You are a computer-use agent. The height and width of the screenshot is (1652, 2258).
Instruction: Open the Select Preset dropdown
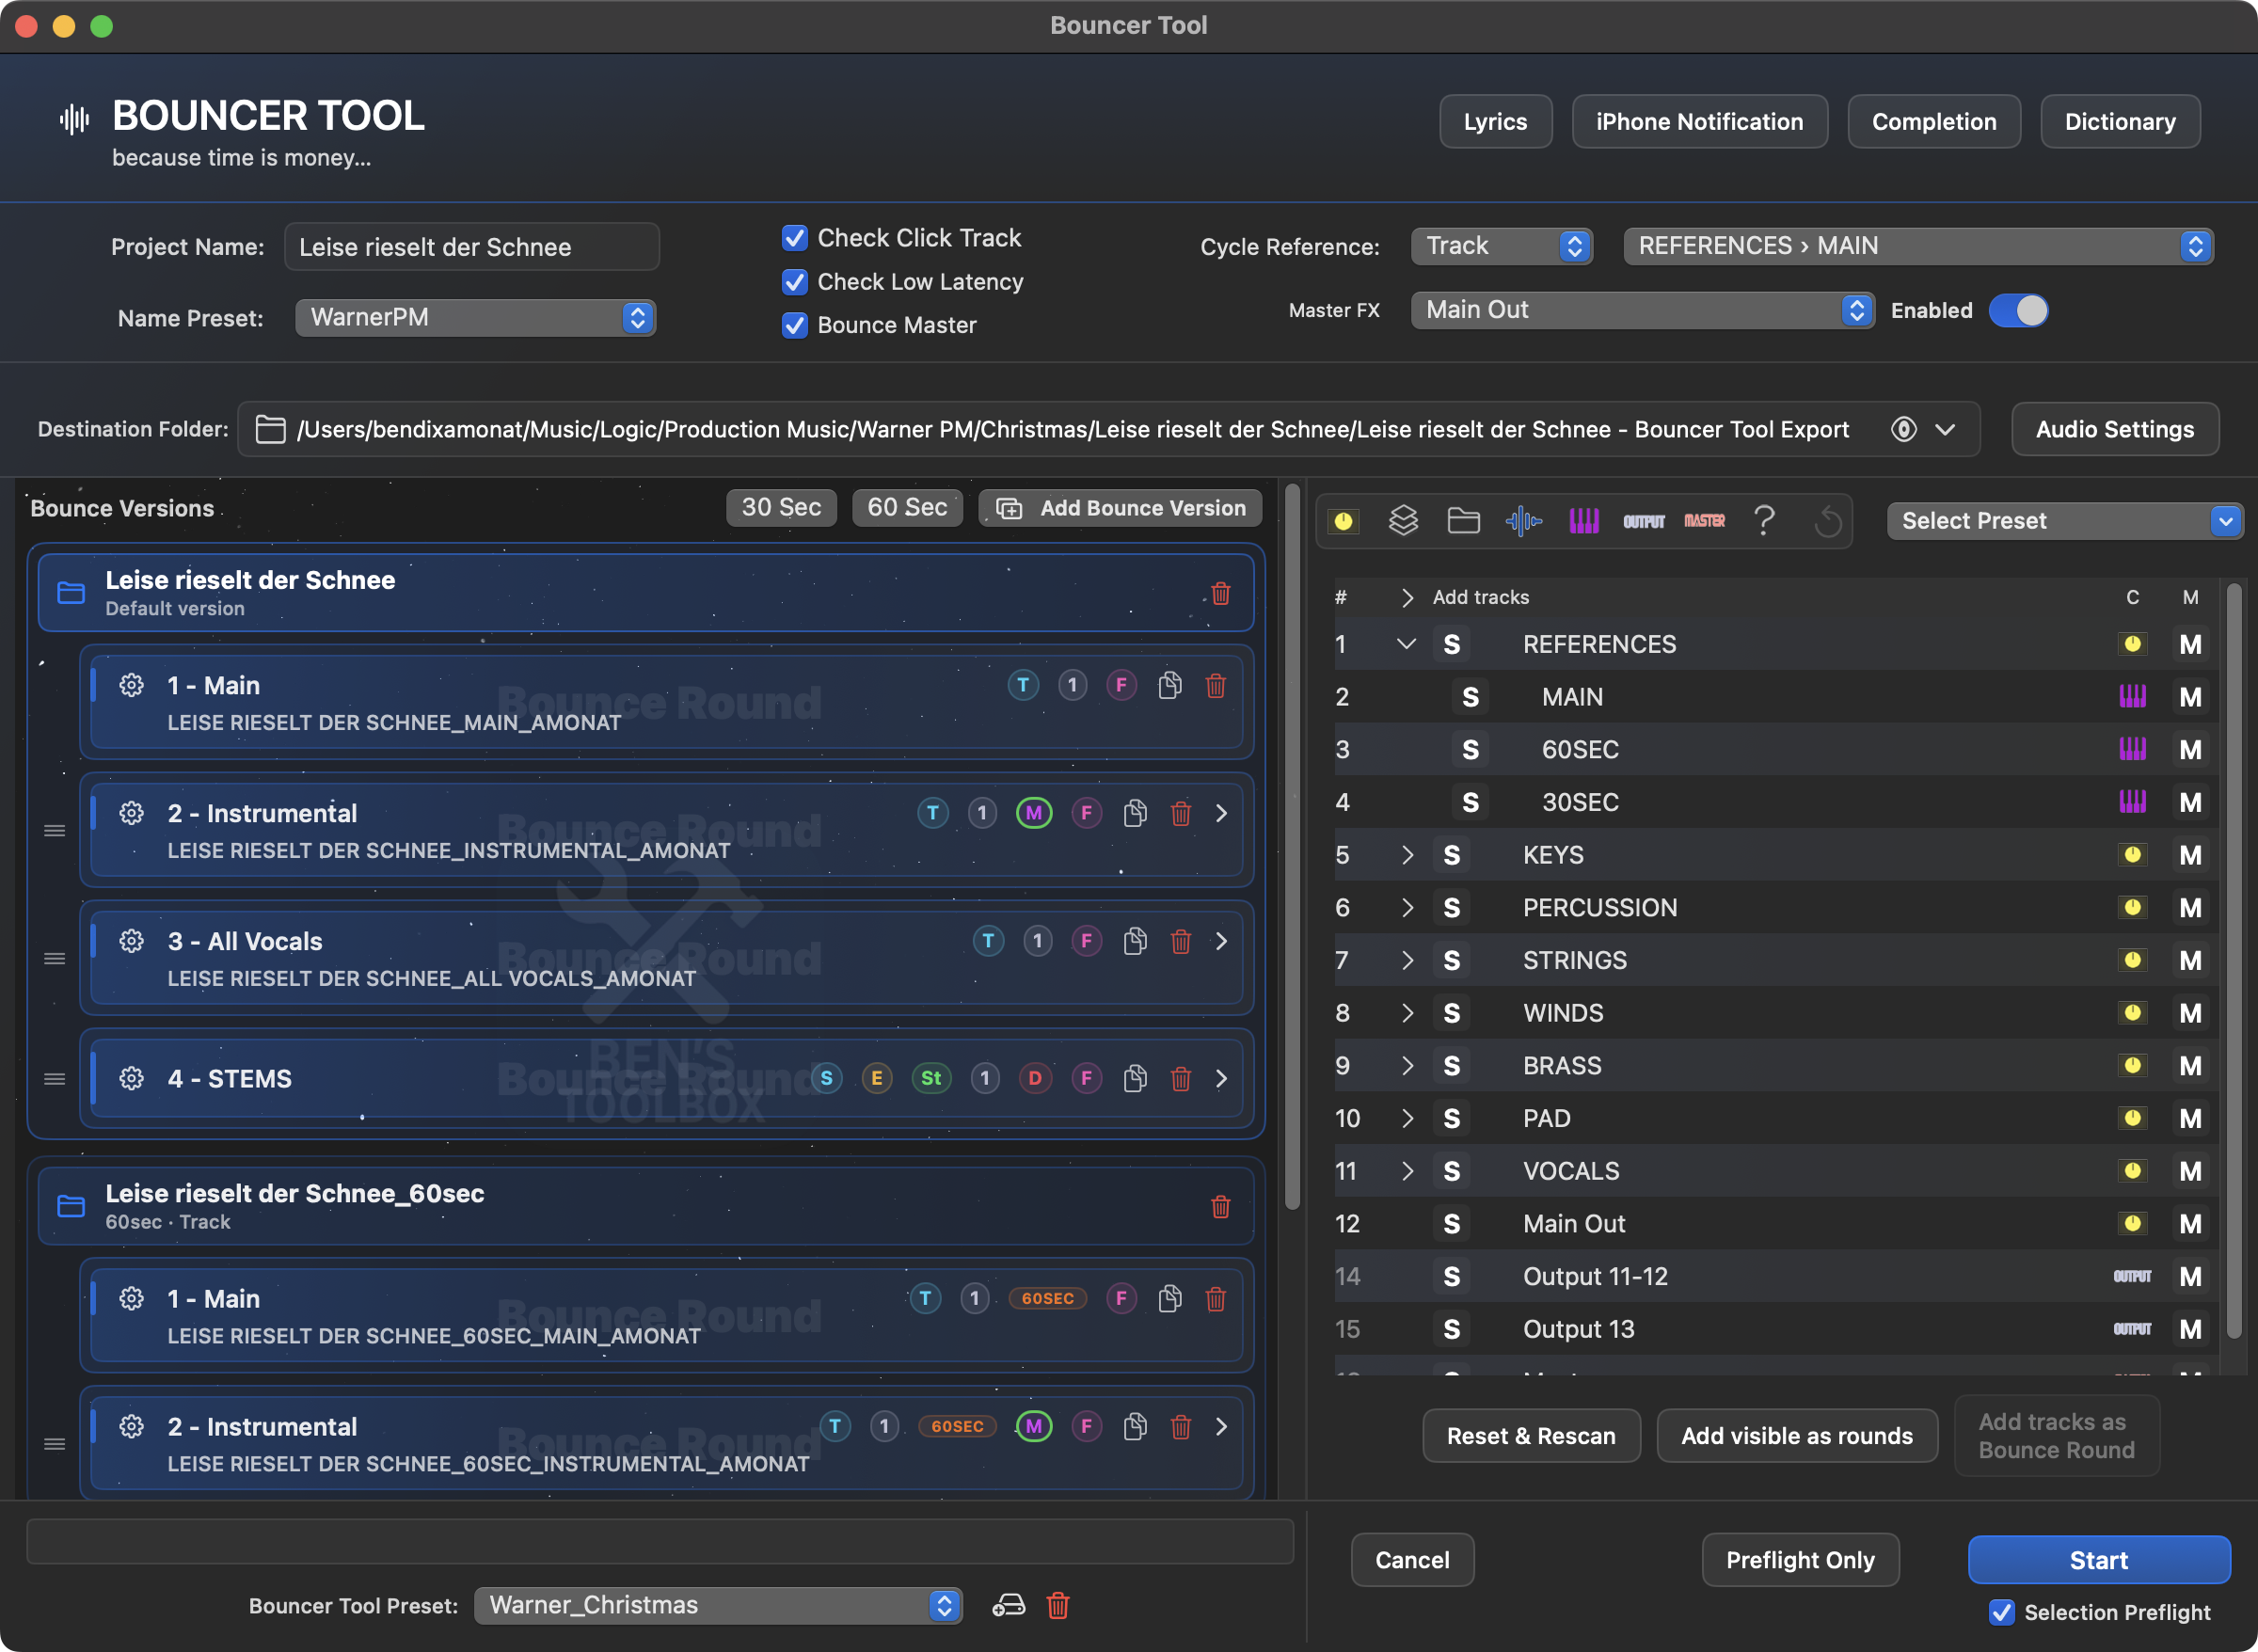pyautogui.click(x=2064, y=521)
